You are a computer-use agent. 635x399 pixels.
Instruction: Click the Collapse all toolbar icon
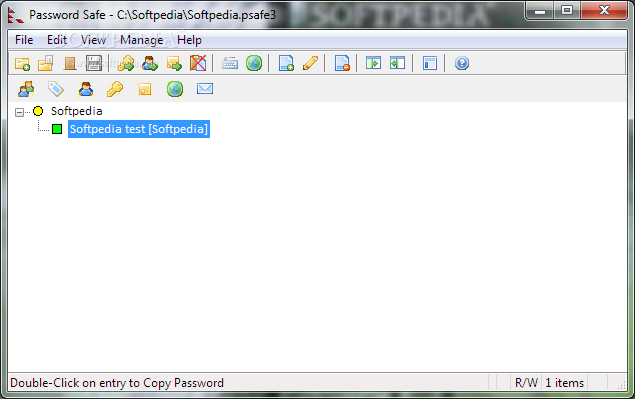(x=397, y=63)
